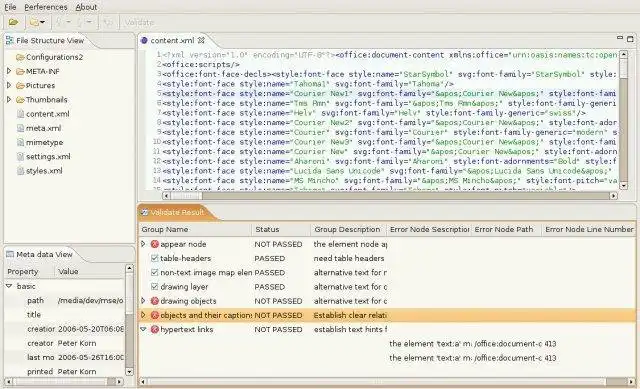Click the meta.xml file icon
The width and height of the screenshot is (640, 389).
coord(20,128)
